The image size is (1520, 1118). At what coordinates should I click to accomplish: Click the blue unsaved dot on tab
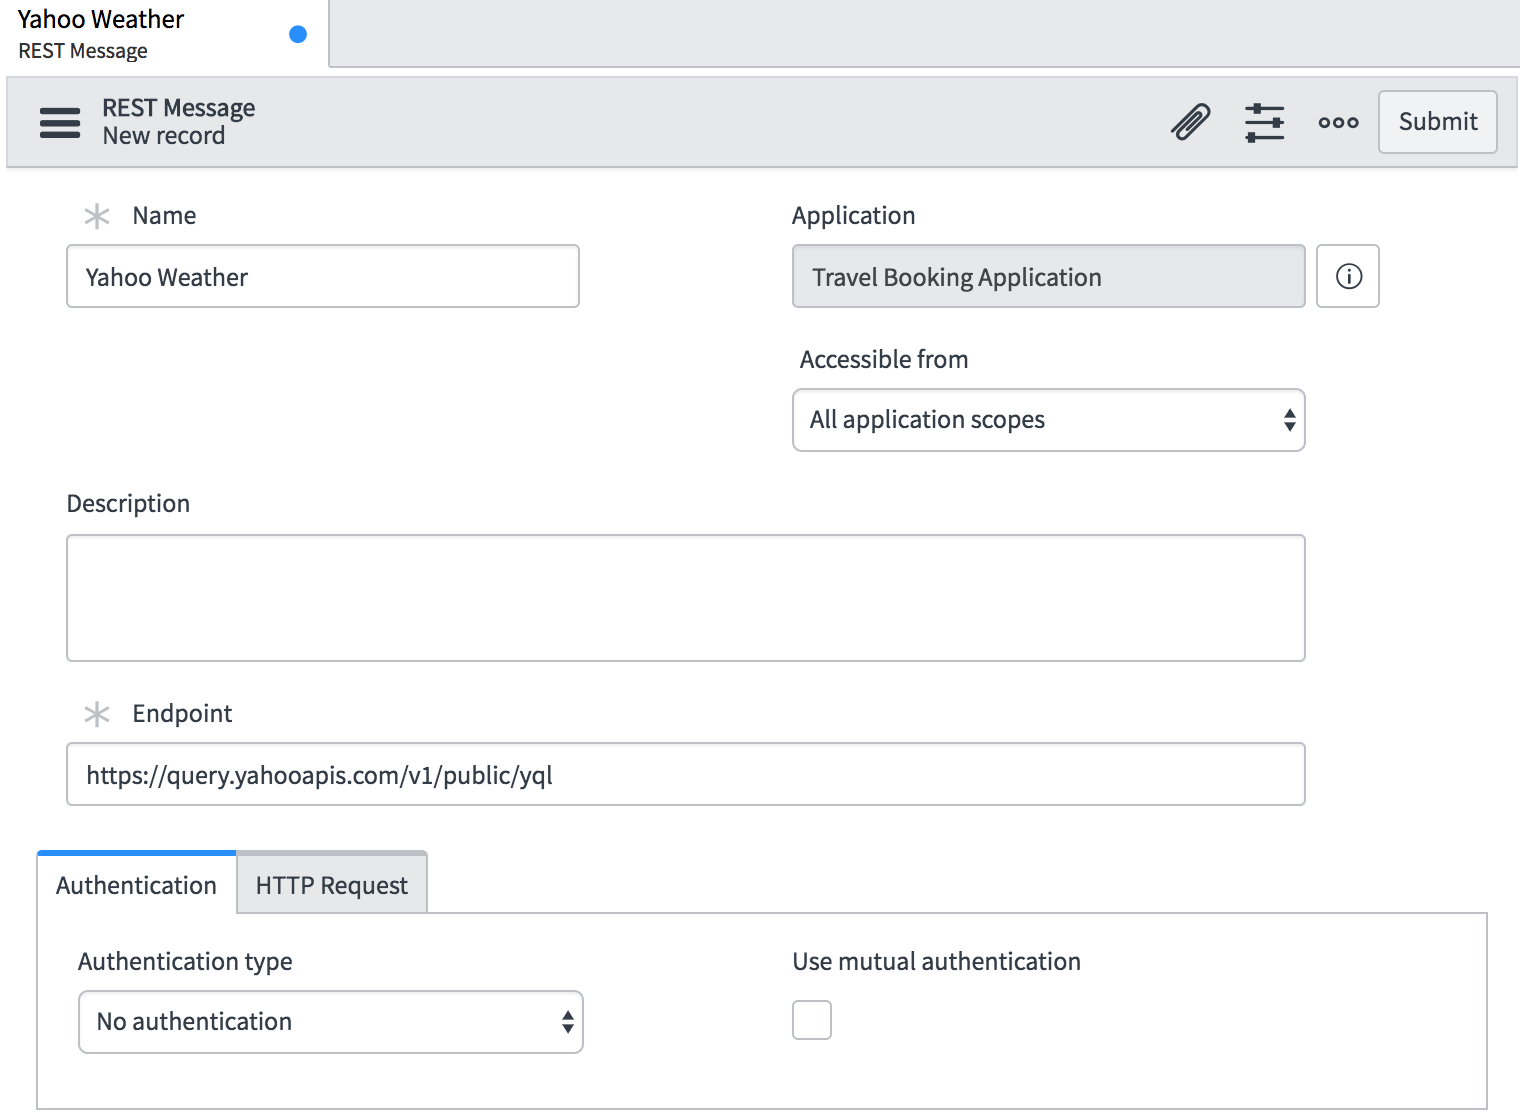tap(298, 34)
